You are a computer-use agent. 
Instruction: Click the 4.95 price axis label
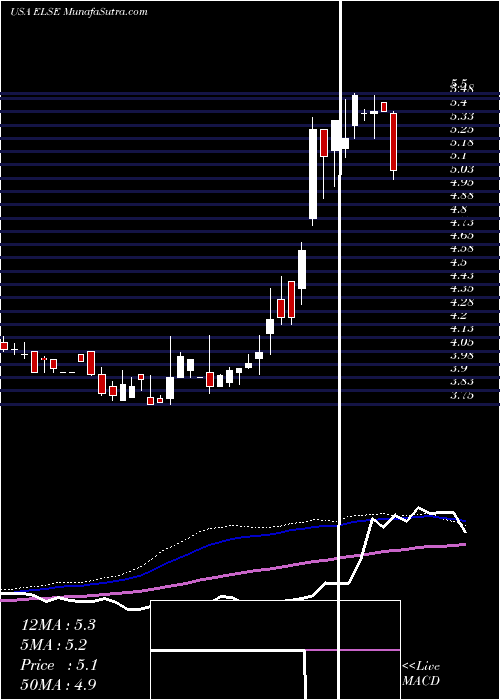461,182
